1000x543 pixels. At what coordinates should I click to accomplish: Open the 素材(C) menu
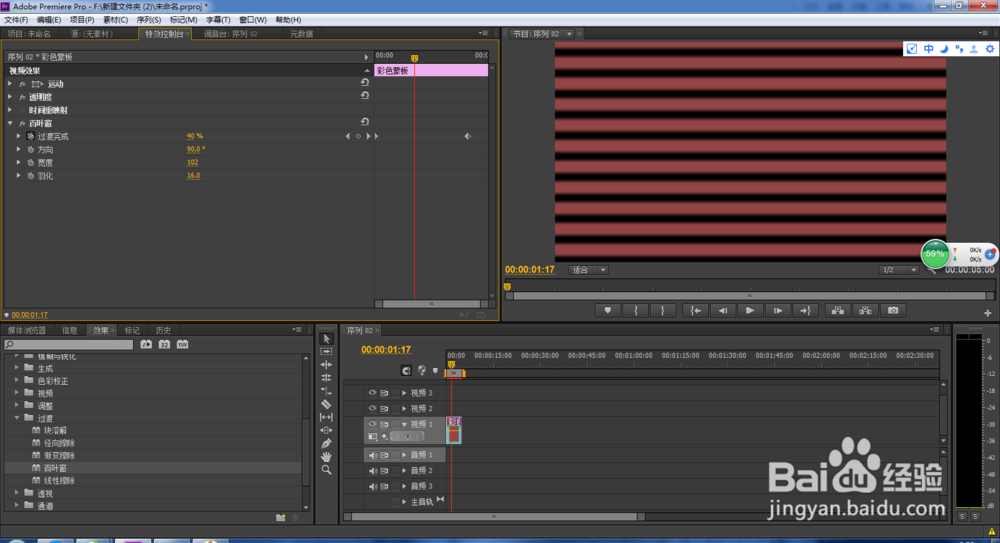pos(115,20)
